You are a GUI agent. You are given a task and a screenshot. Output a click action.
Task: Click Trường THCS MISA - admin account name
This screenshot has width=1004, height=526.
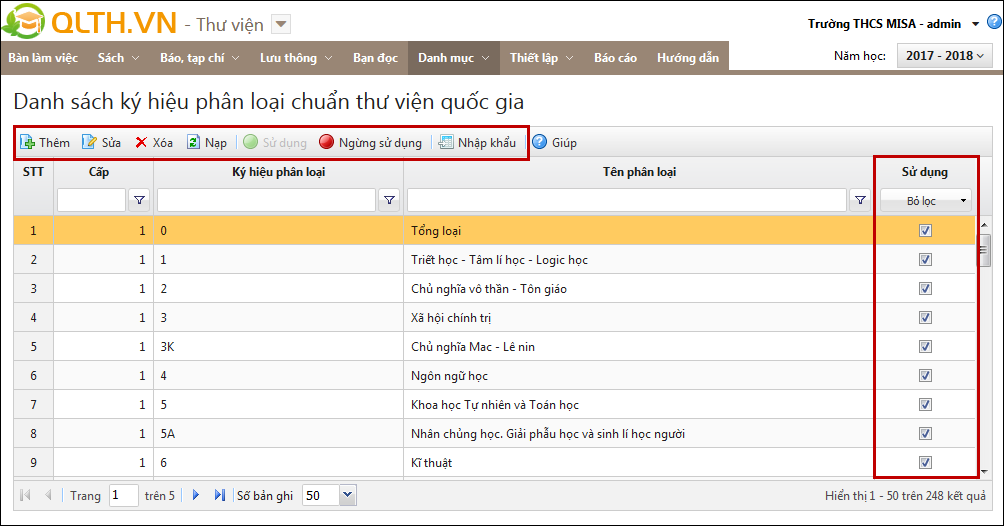pos(884,24)
